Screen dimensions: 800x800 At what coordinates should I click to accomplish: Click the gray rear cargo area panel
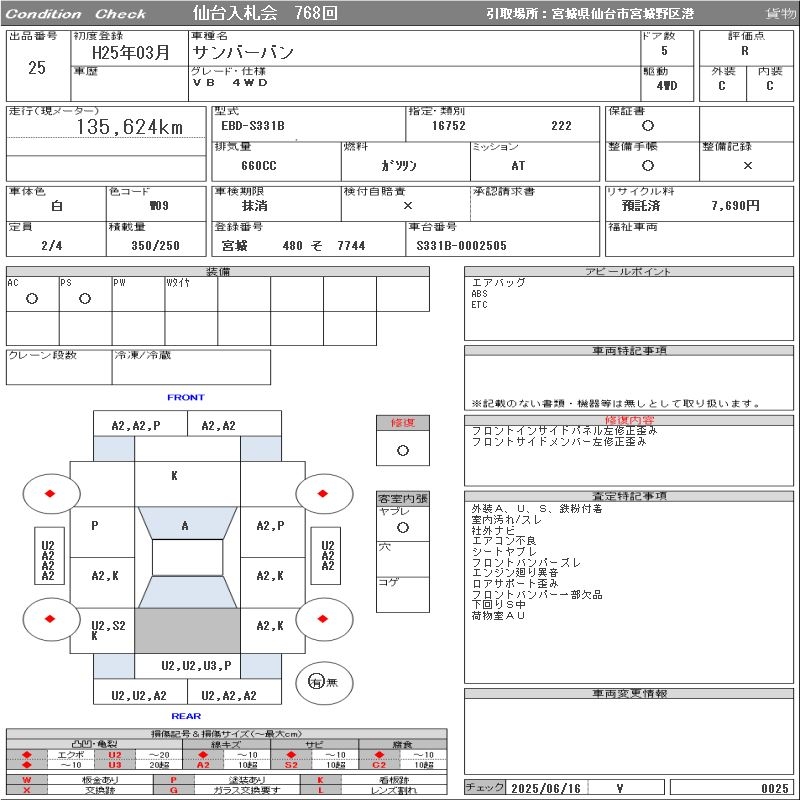[x=187, y=631]
